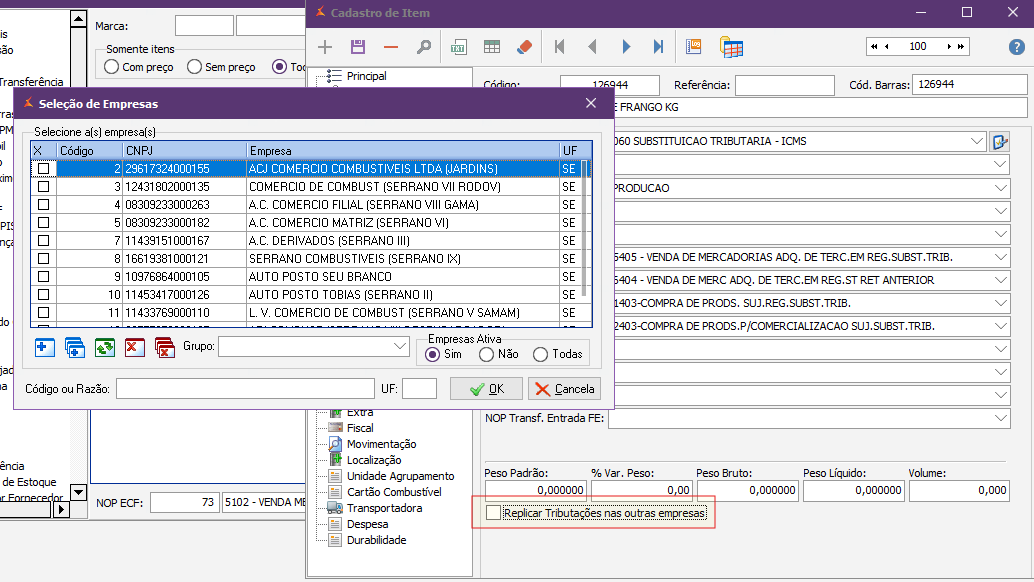Image resolution: width=1034 pixels, height=582 pixels.
Task: Open Transportadora in the navigation tree
Action: click(x=384, y=508)
